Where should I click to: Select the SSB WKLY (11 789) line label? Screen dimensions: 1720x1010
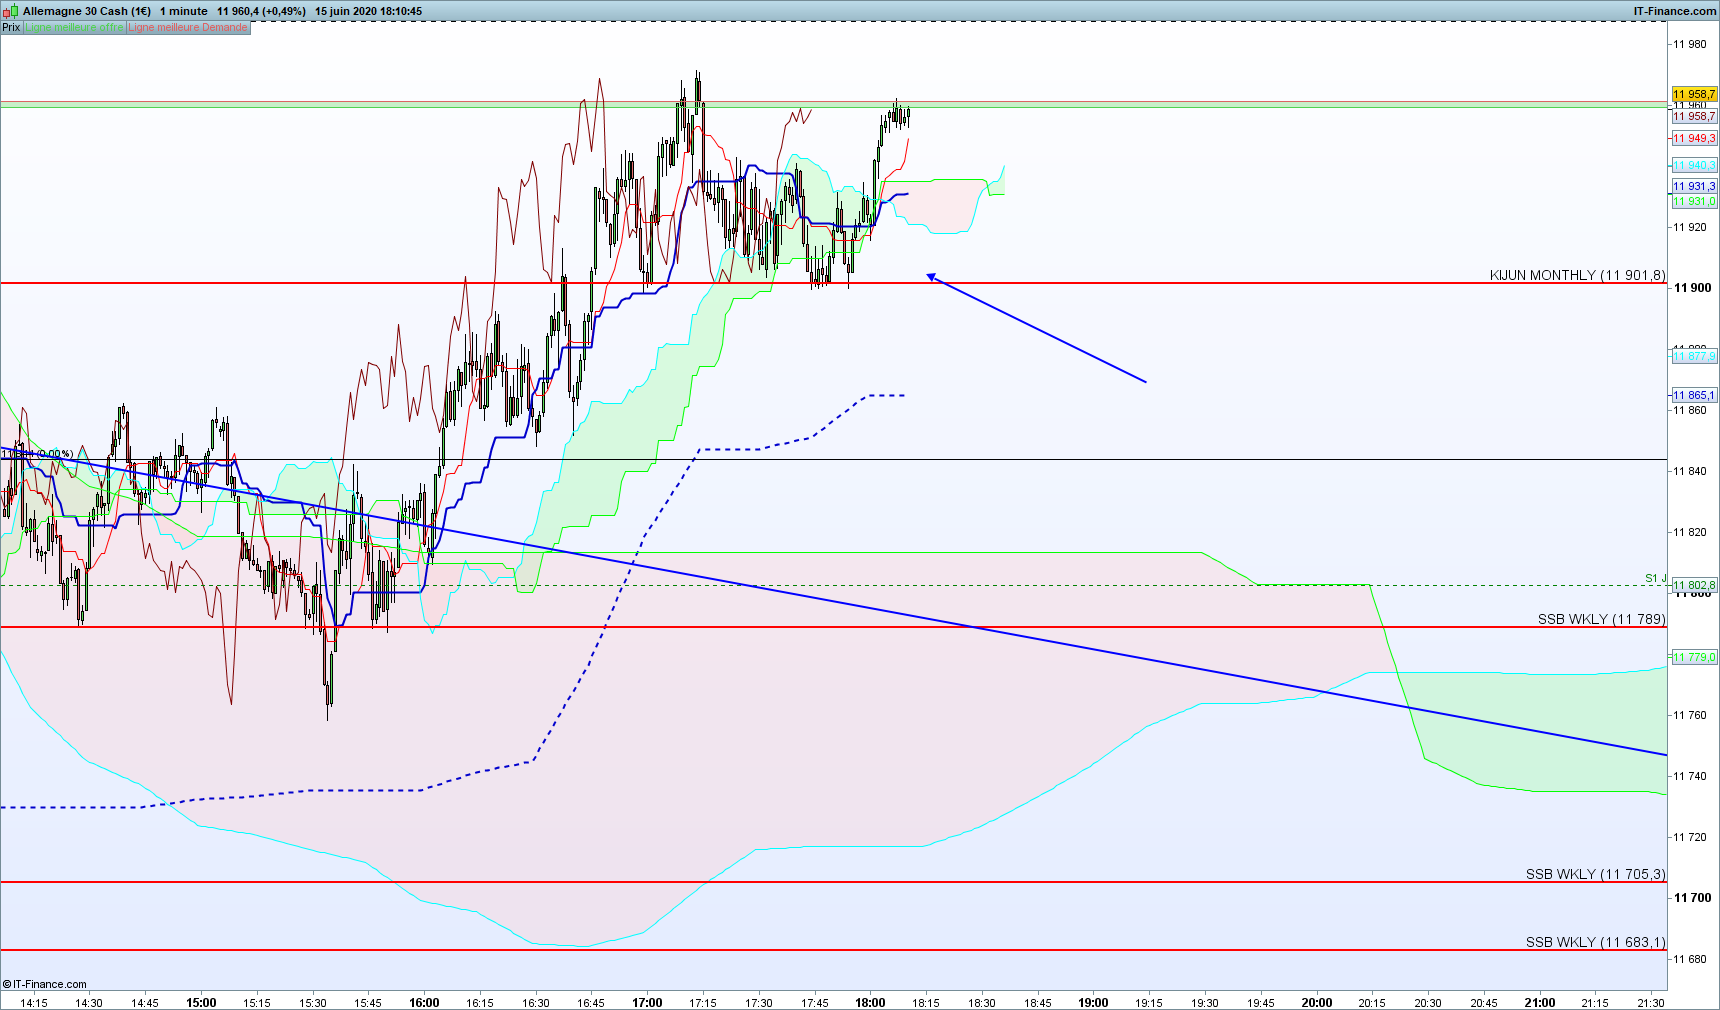click(x=1602, y=619)
